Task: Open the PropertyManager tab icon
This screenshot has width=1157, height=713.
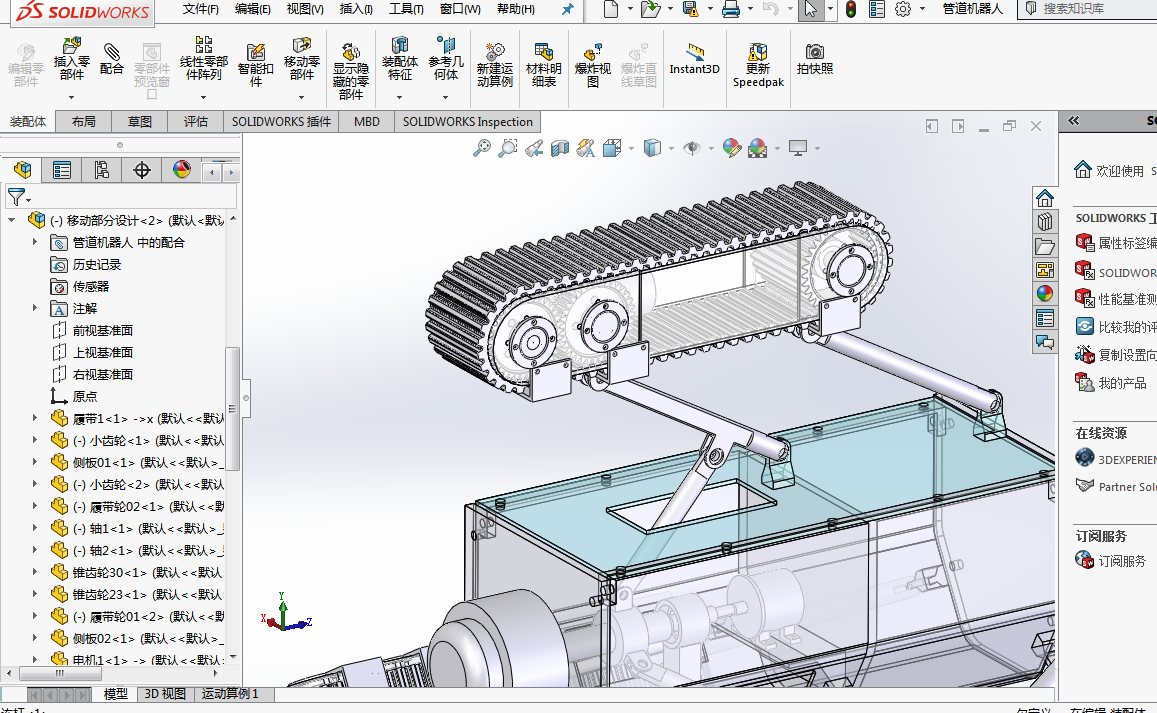Action: 62,170
